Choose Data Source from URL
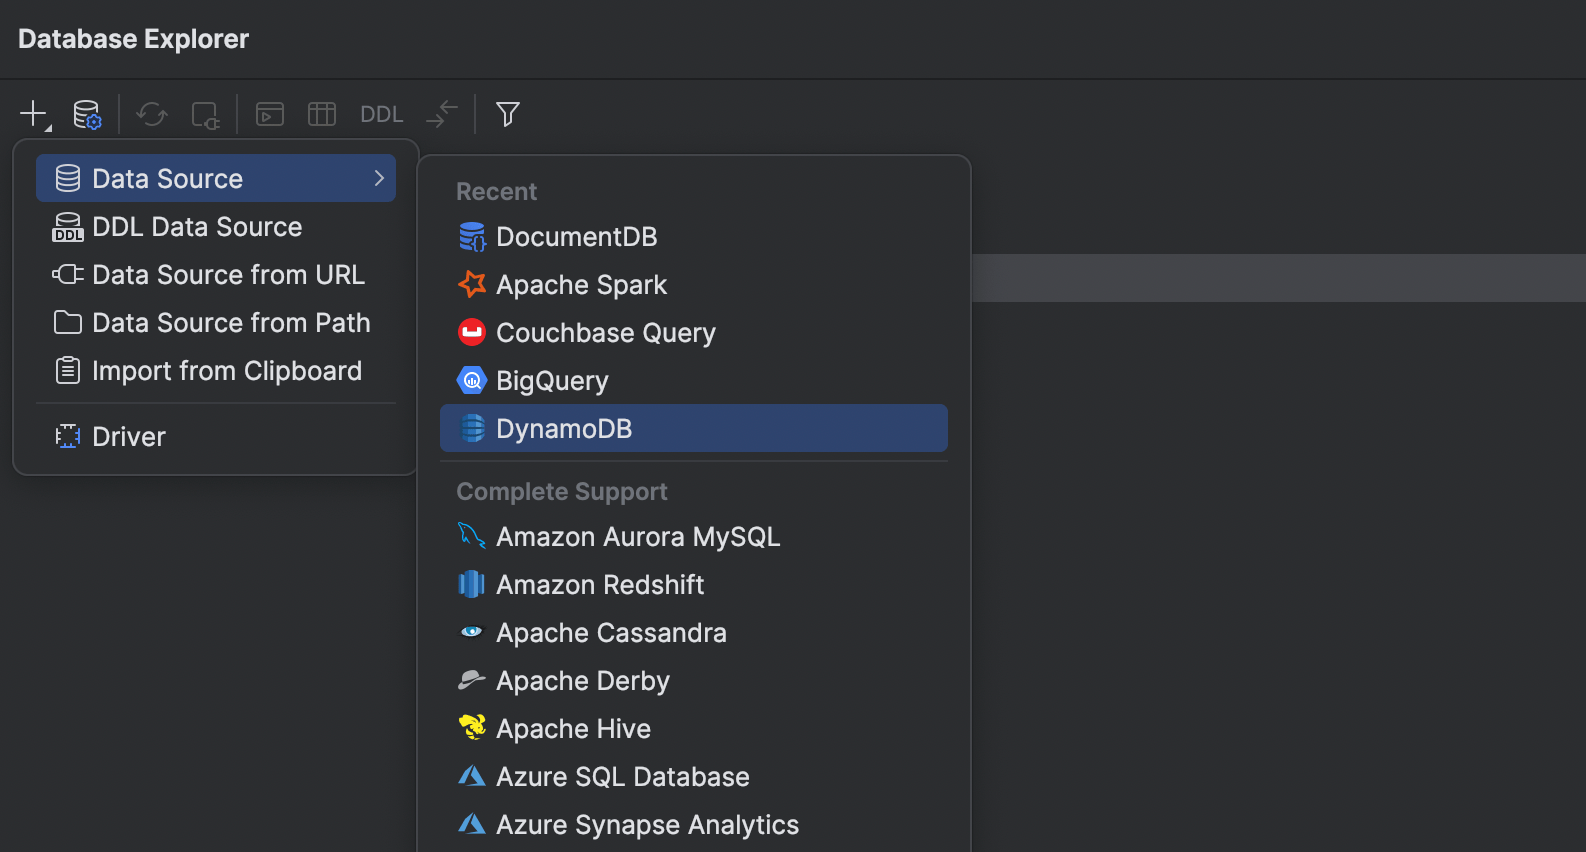The image size is (1586, 852). pos(228,275)
